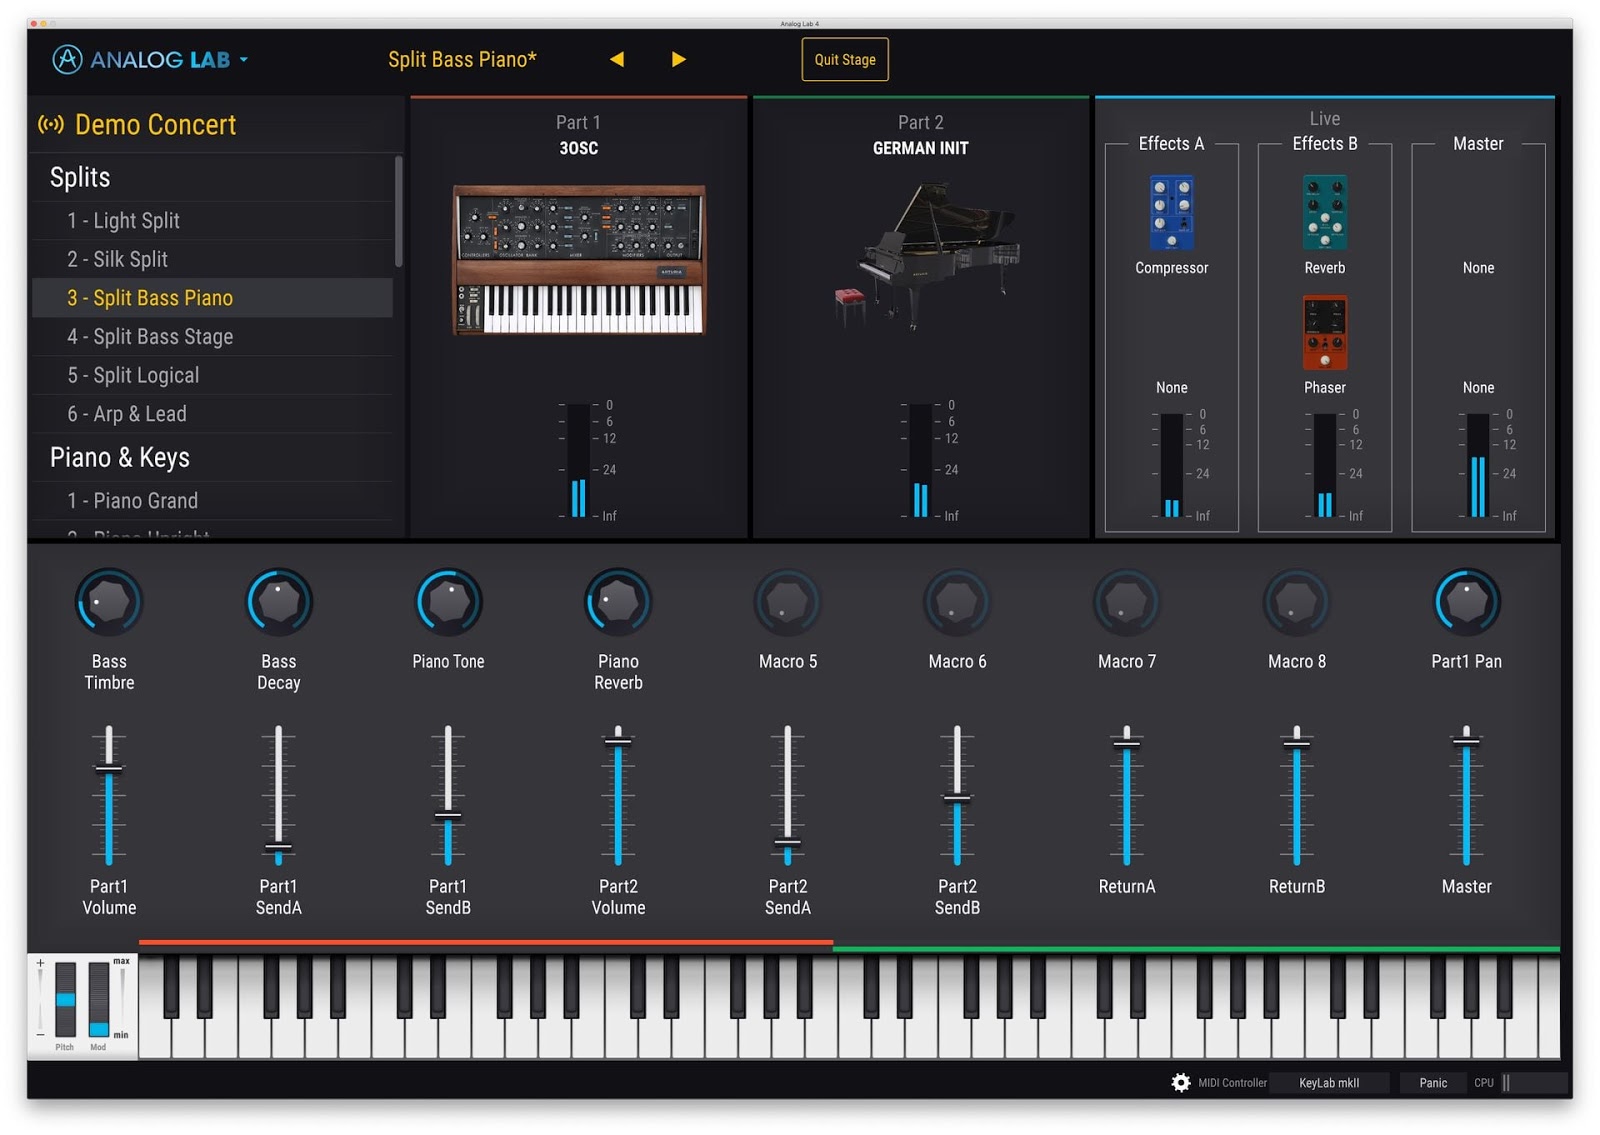This screenshot has width=1600, height=1135.
Task: Click the preset list scrollbar
Action: 398,211
